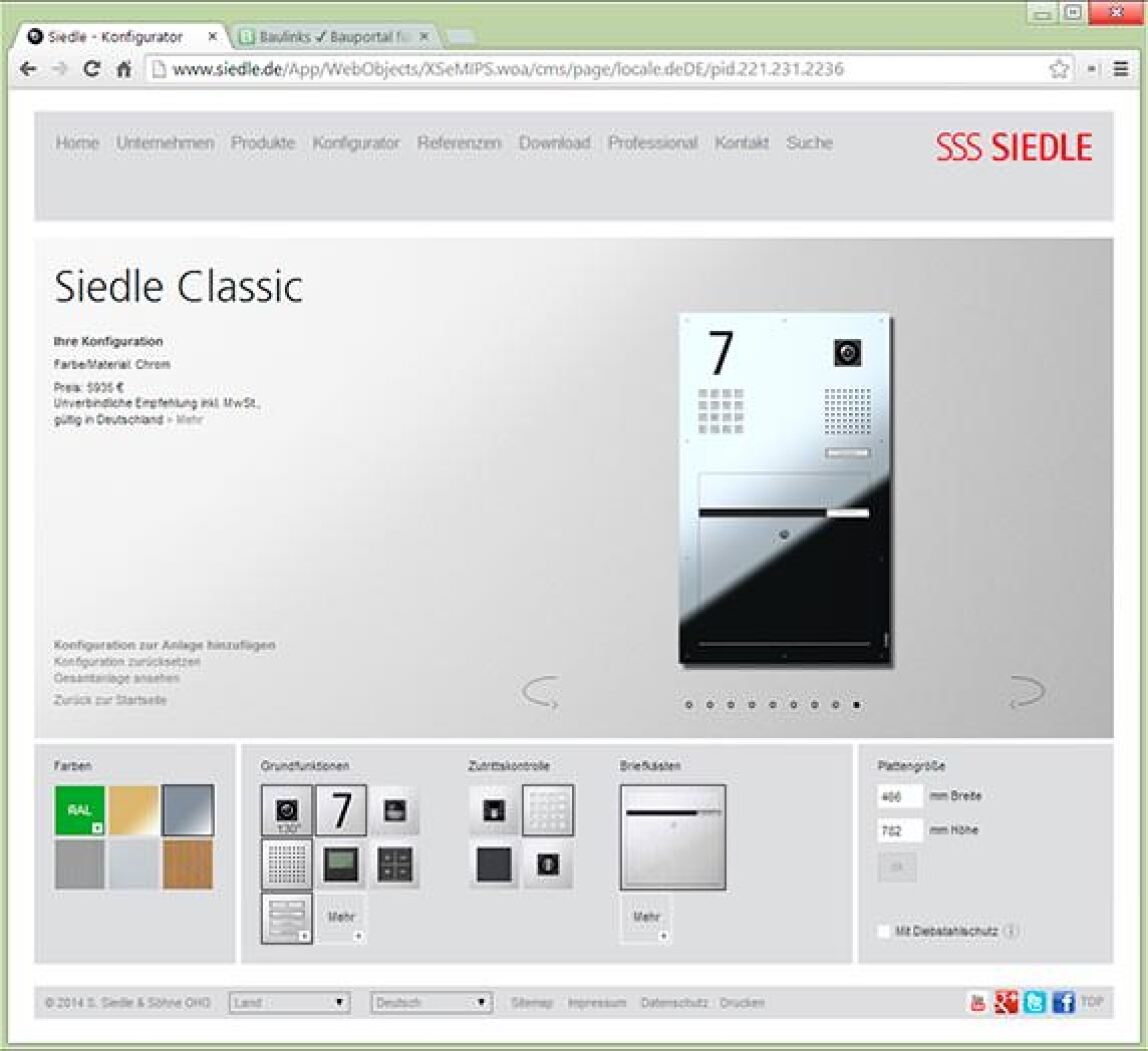The image size is (1148, 1051).
Task: Expand Mehr under Grundfunktionen
Action: pos(341,918)
